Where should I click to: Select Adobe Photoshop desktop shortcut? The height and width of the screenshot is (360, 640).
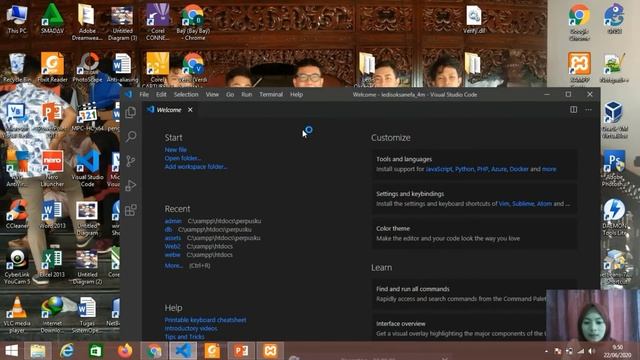click(x=614, y=168)
